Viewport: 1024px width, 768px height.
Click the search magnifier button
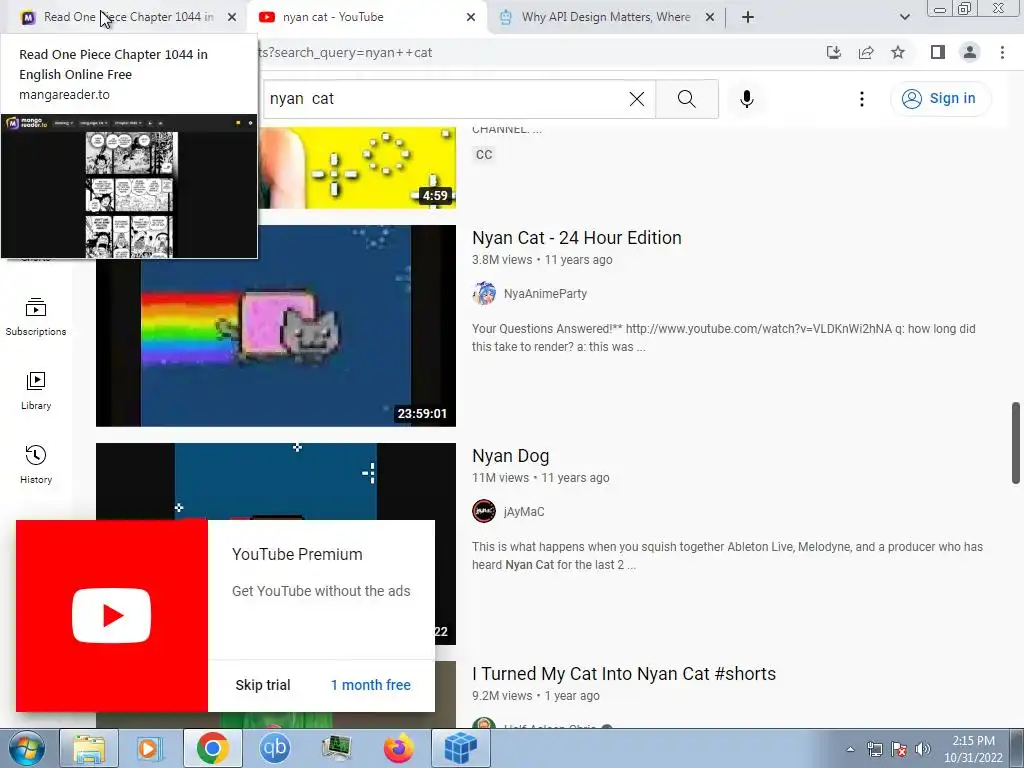coord(686,99)
